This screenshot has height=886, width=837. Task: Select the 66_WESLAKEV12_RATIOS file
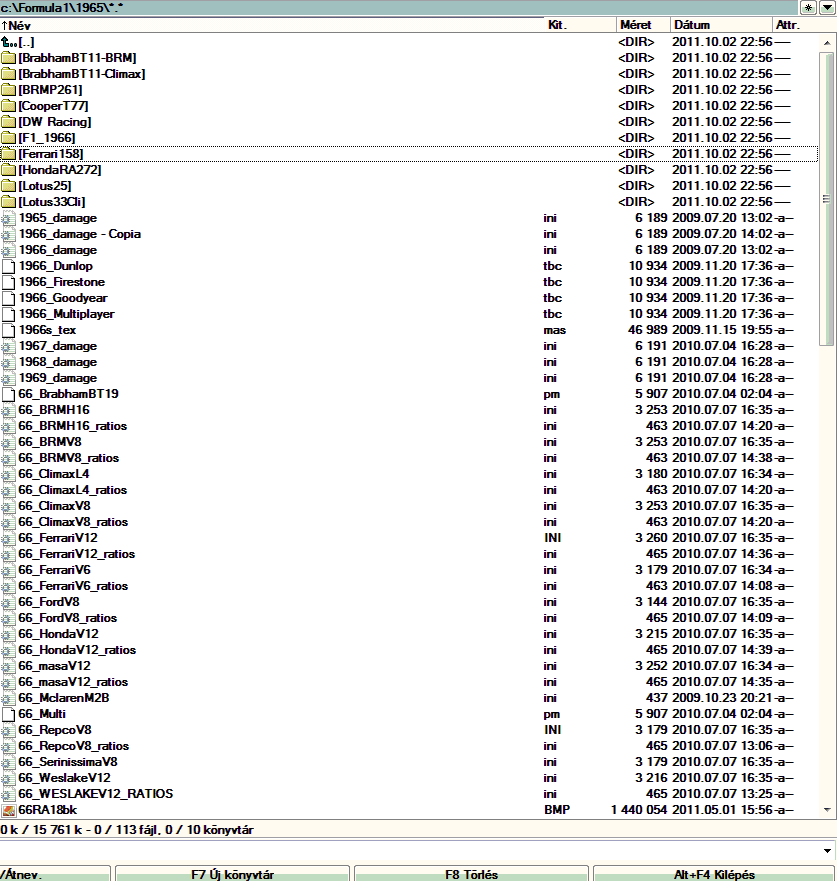point(409,794)
